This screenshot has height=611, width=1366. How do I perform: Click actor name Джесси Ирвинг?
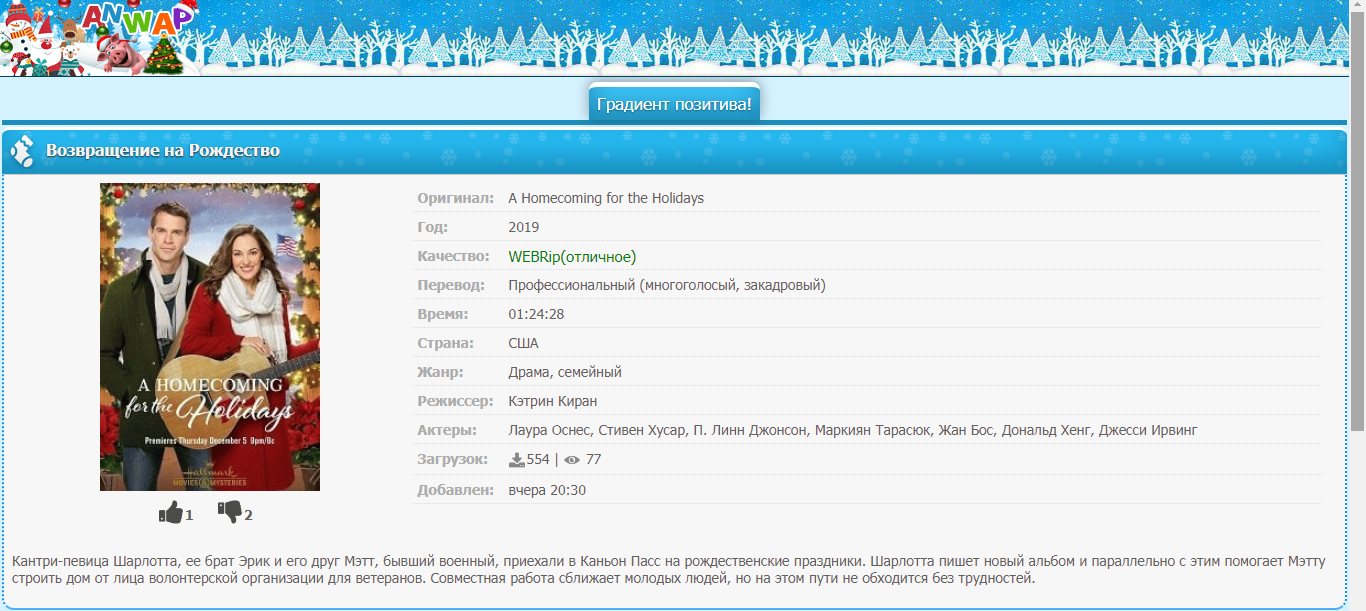point(1148,430)
